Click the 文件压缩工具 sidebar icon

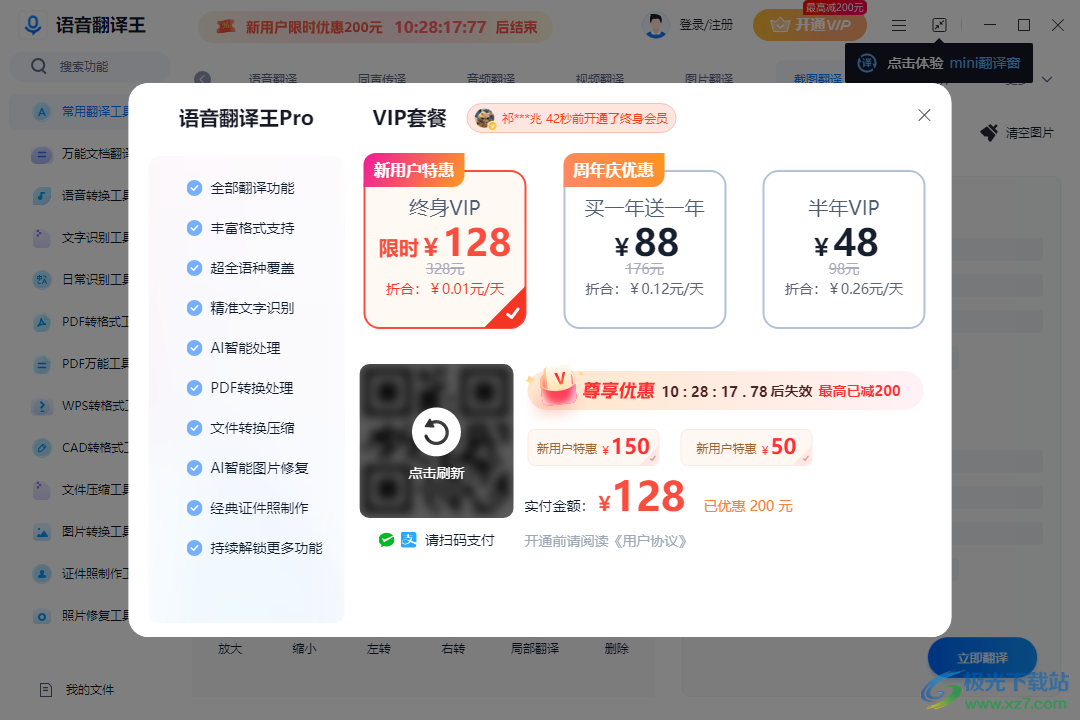pyautogui.click(x=42, y=490)
